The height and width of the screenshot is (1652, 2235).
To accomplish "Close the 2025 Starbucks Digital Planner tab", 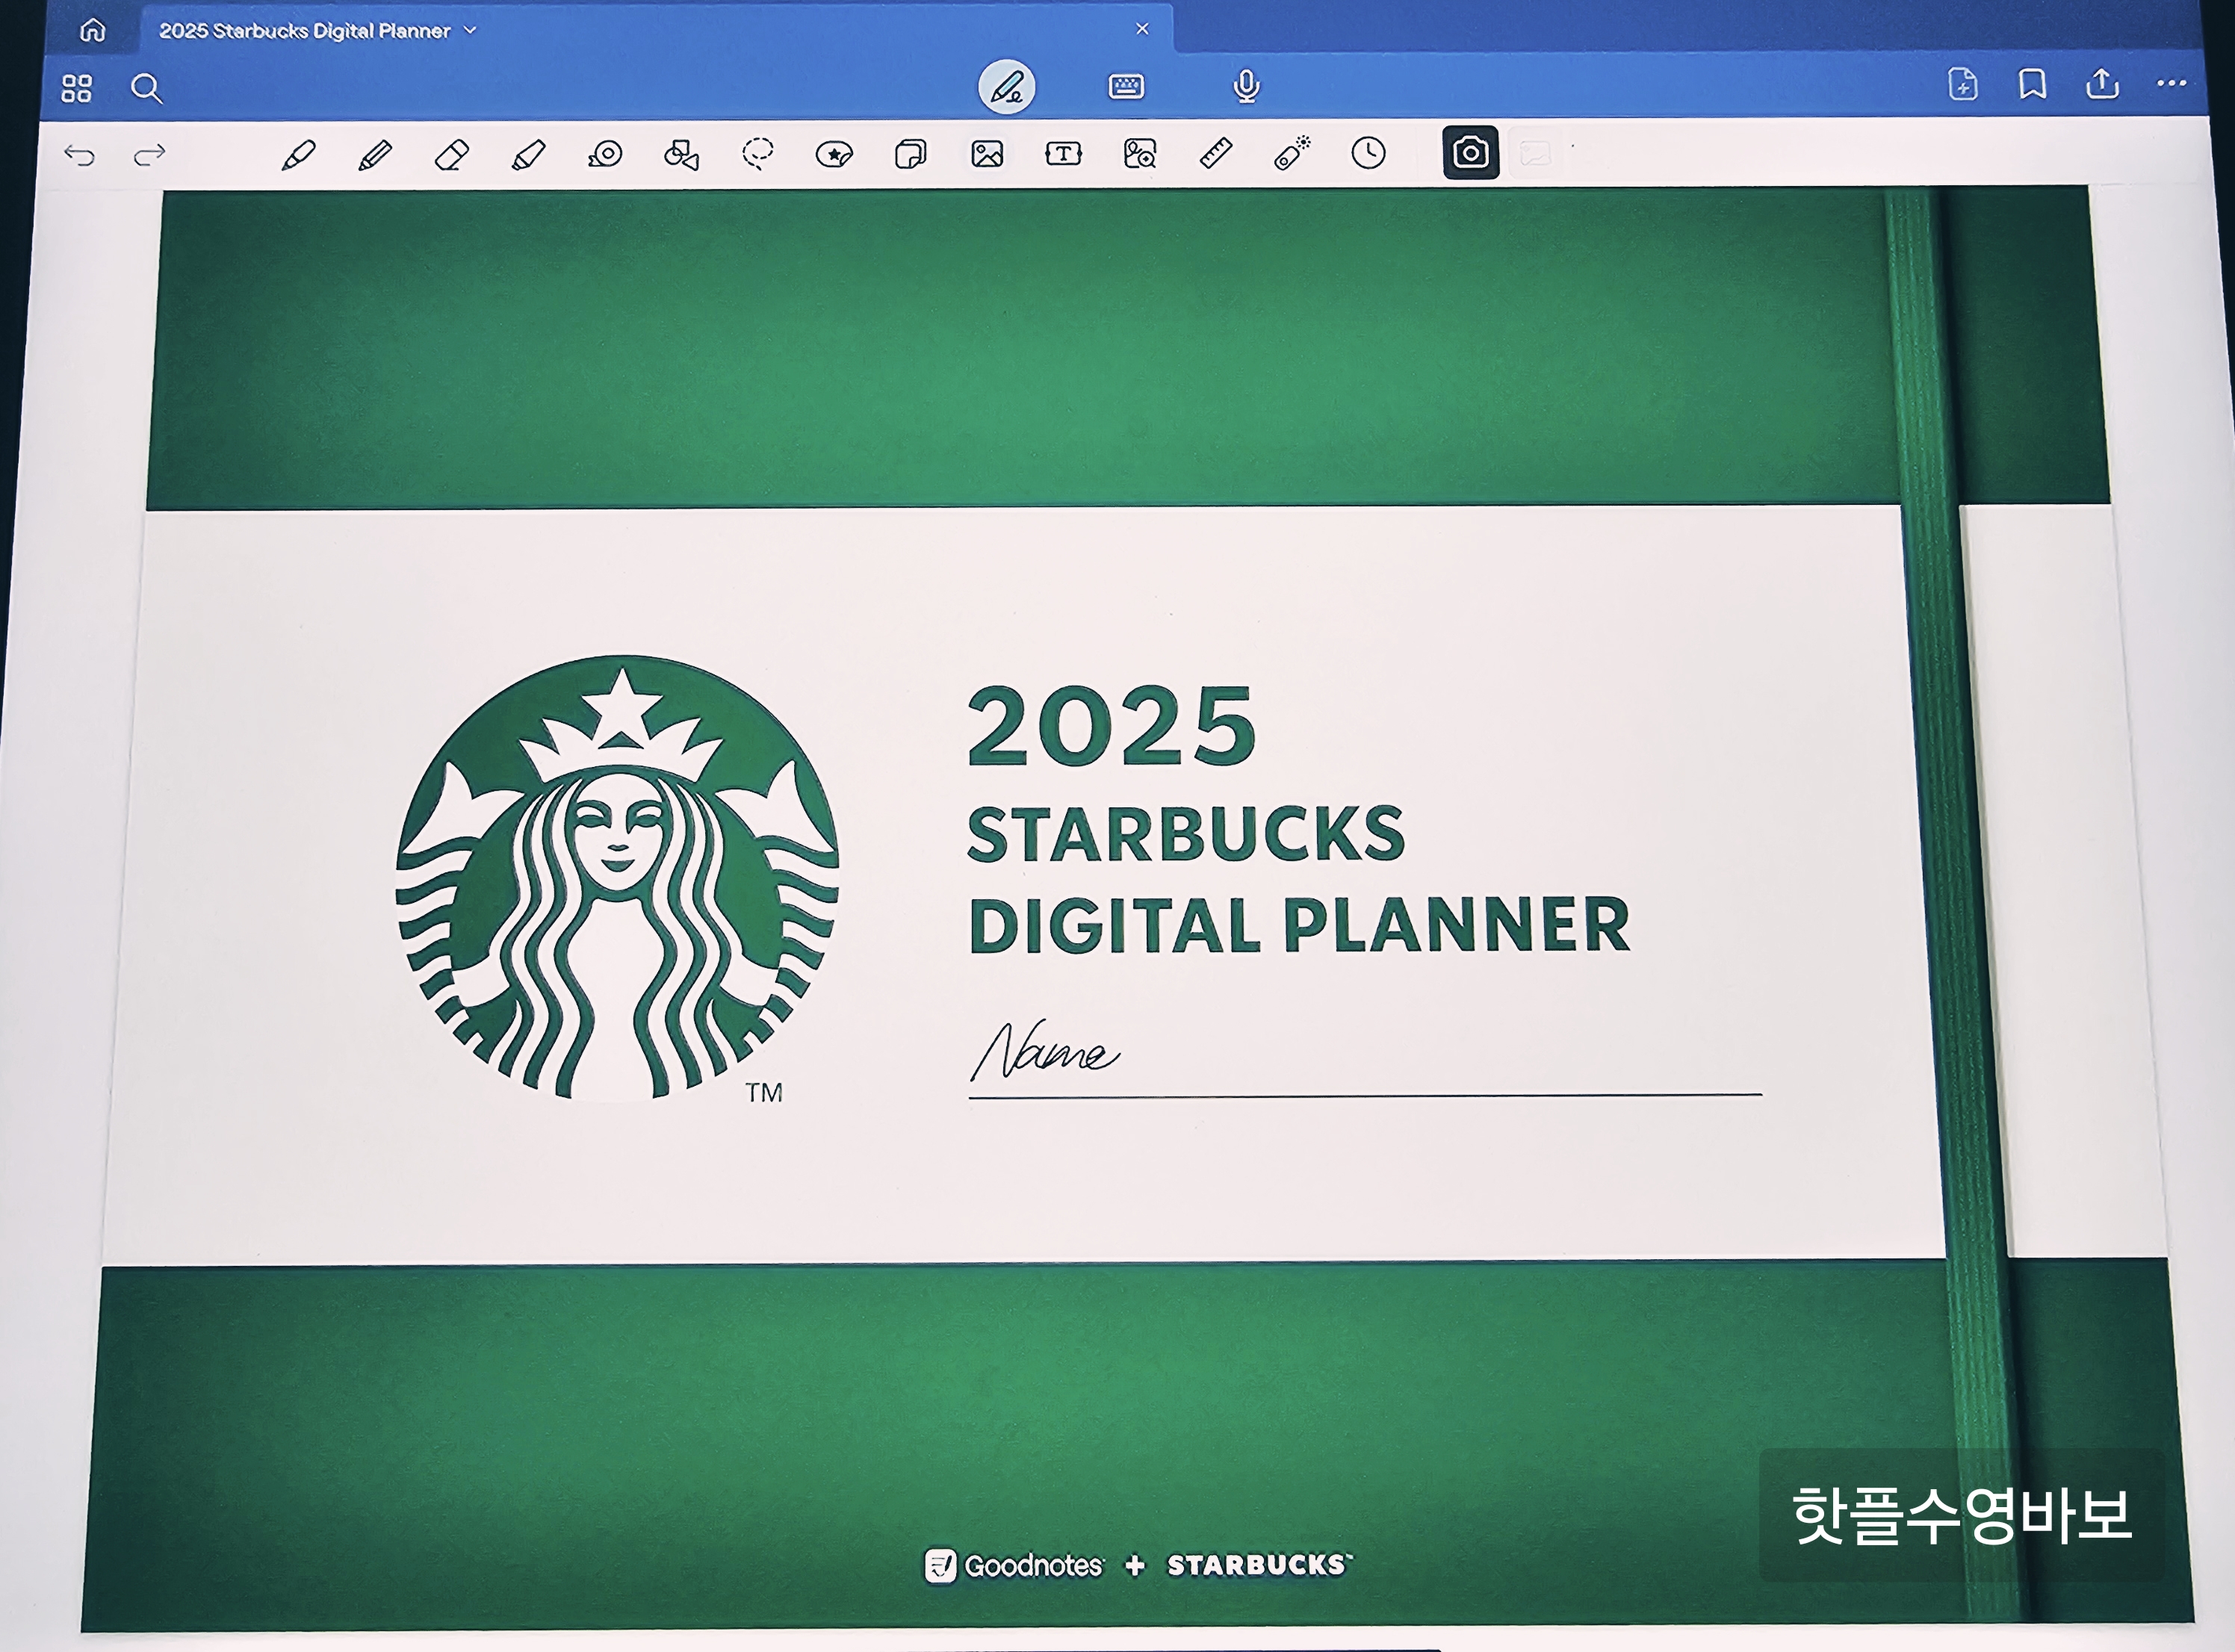I will click(x=1142, y=29).
